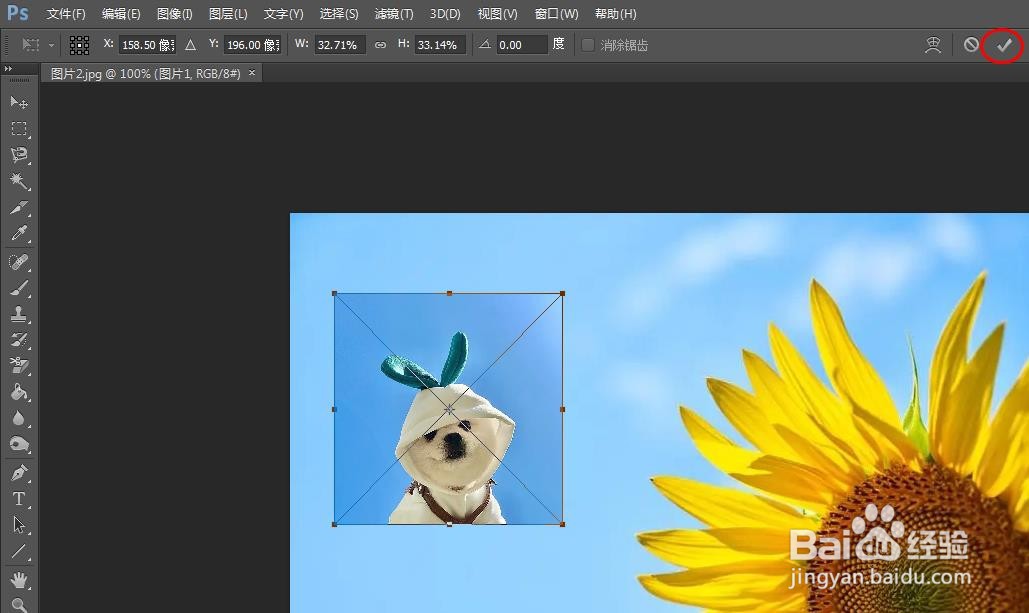Select the Blur tool

click(18, 418)
